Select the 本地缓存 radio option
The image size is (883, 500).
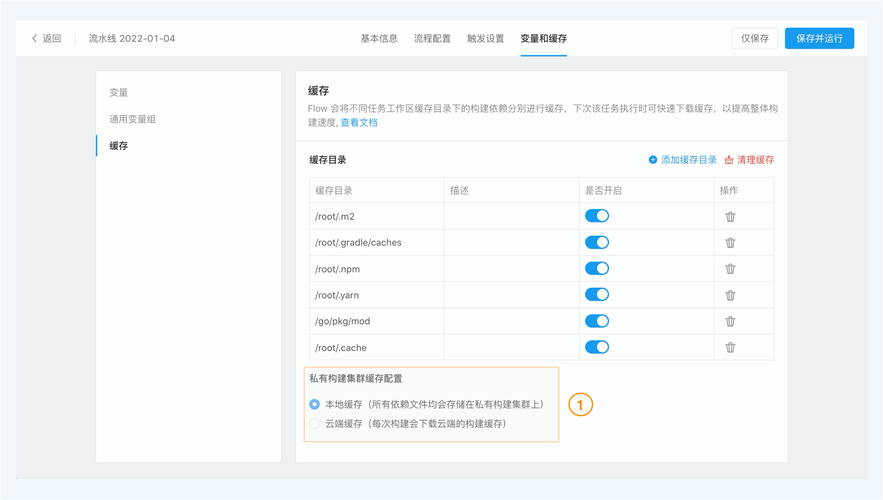coord(314,404)
